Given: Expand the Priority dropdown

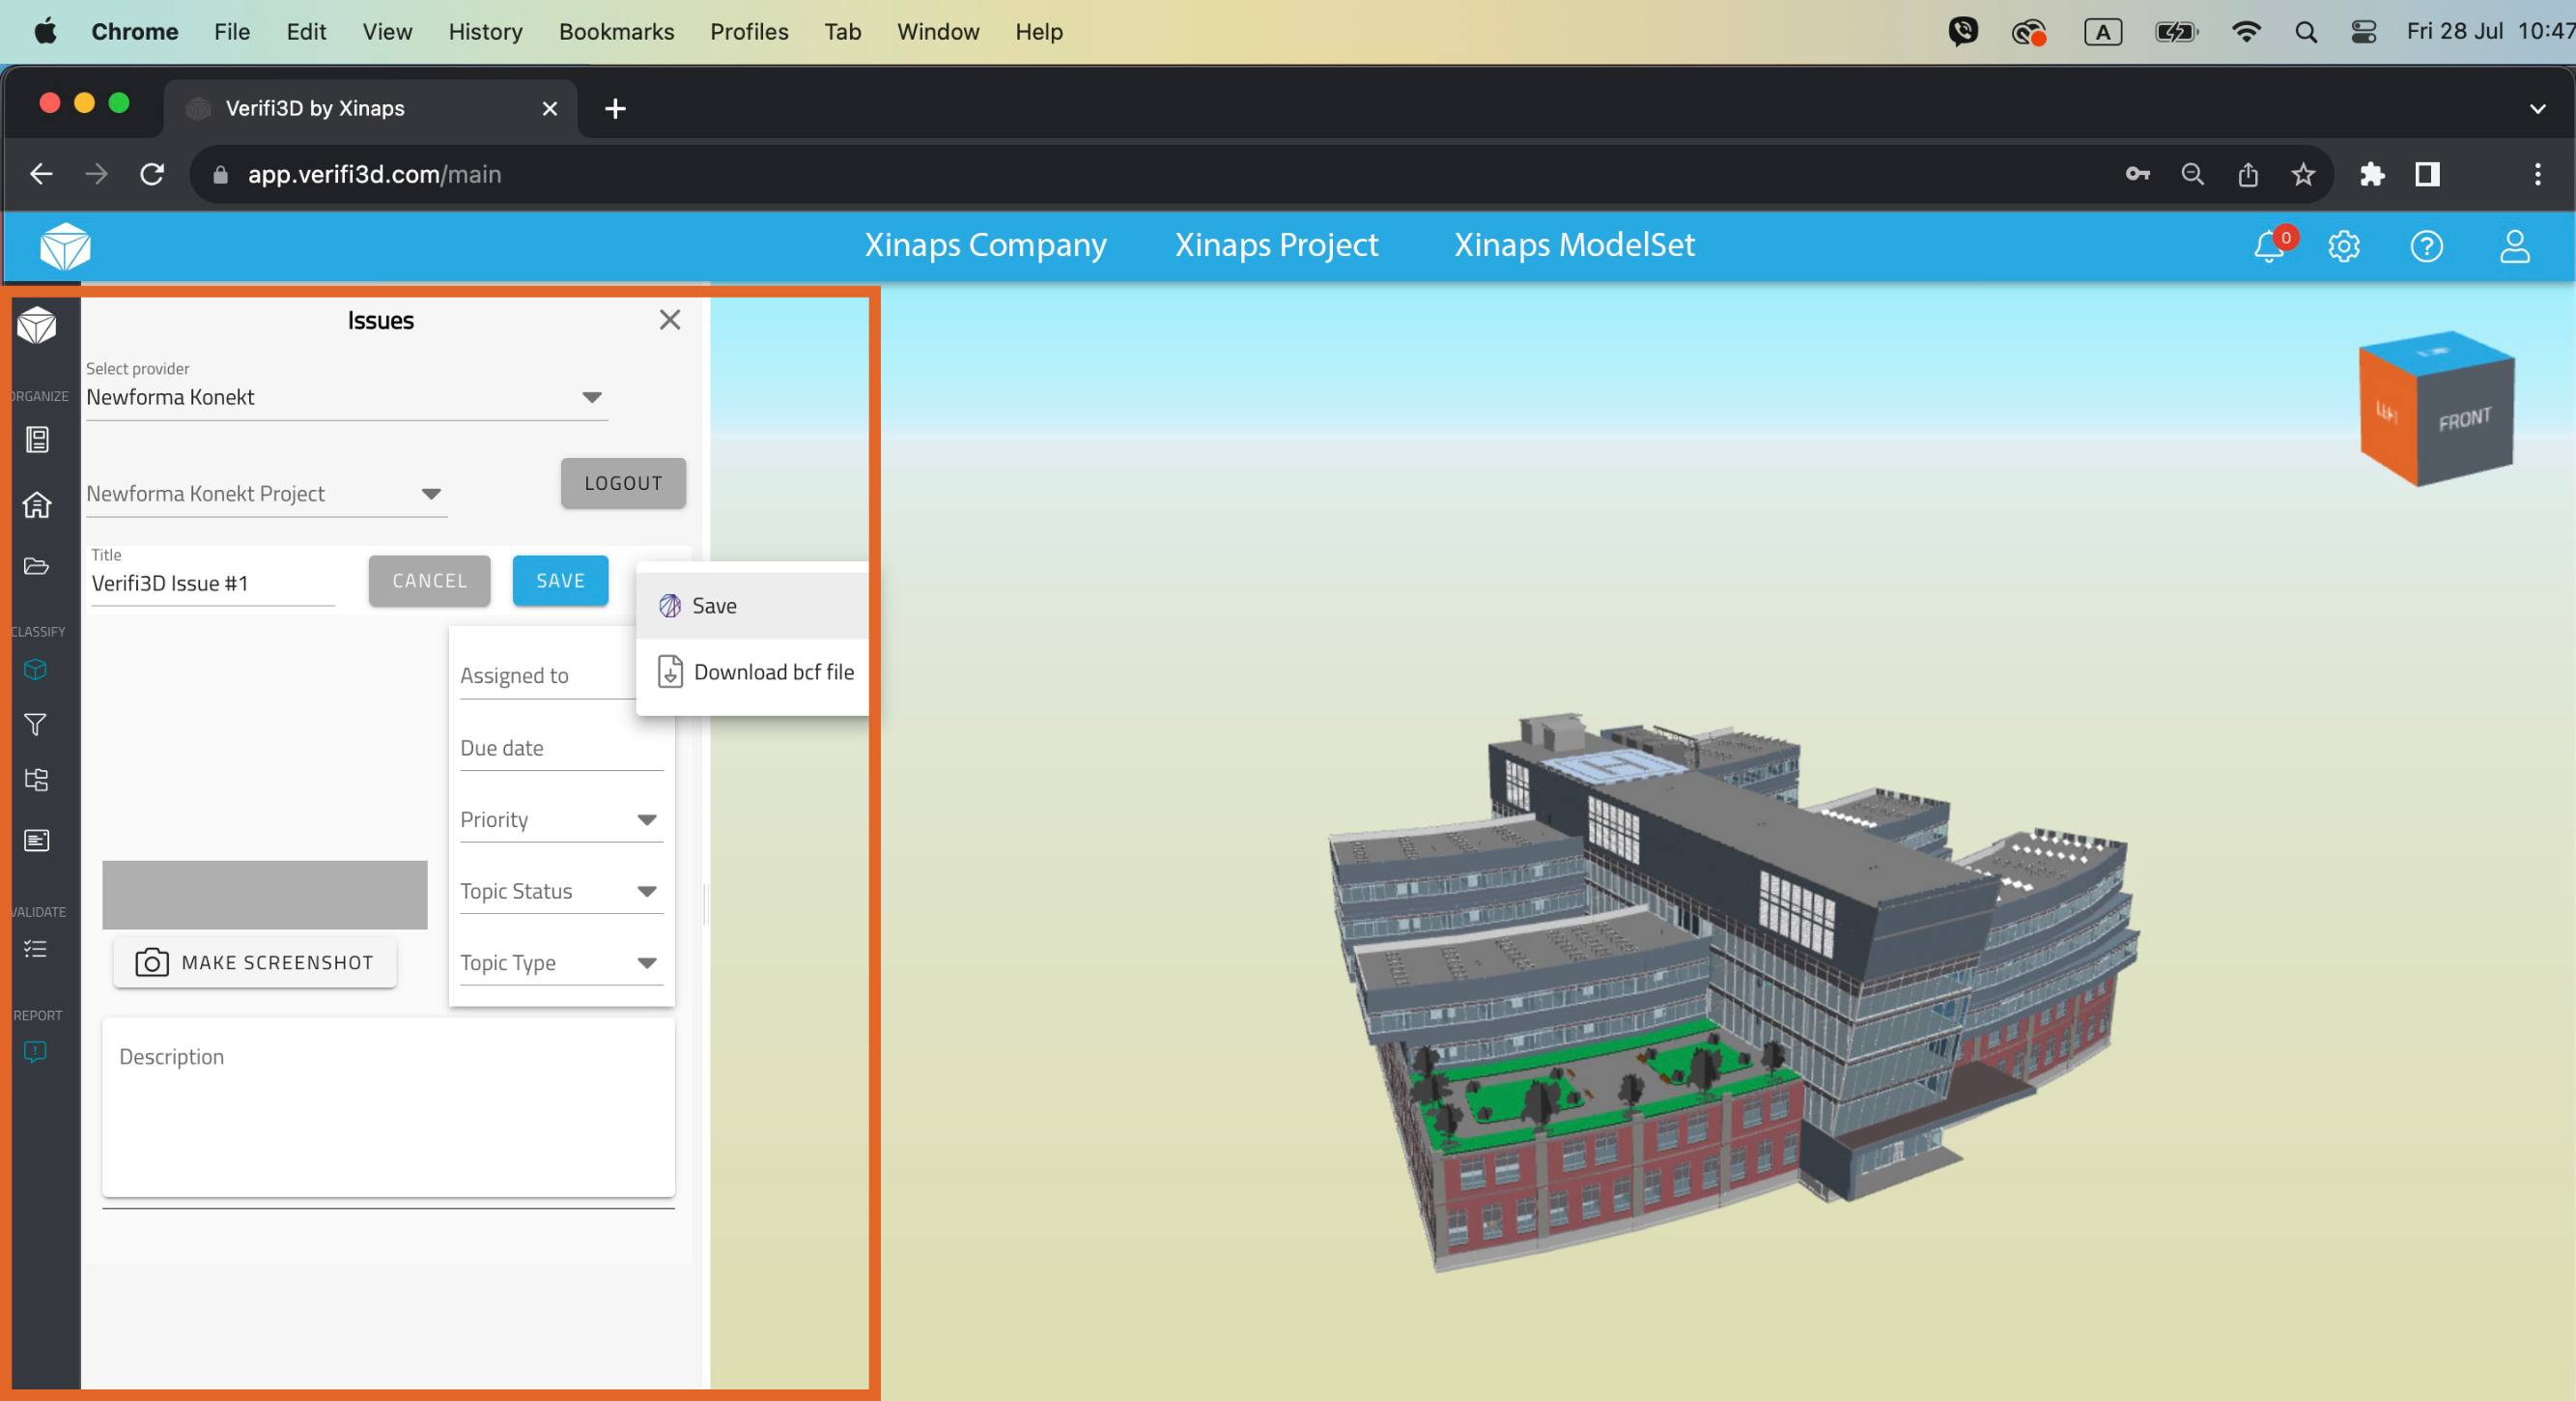Looking at the screenshot, I should point(561,820).
